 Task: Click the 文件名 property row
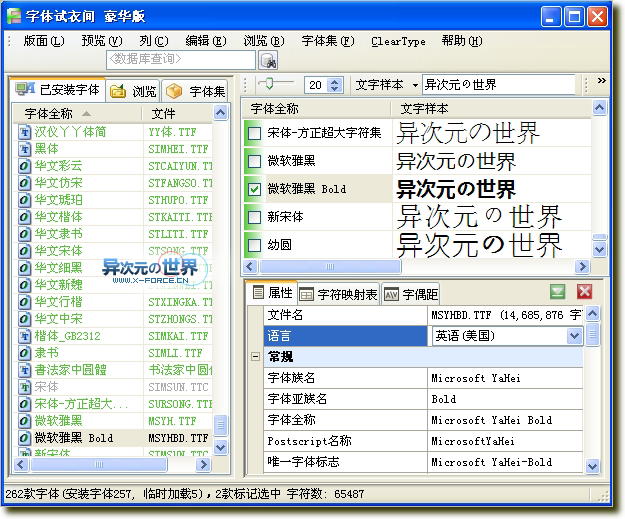click(x=423, y=315)
